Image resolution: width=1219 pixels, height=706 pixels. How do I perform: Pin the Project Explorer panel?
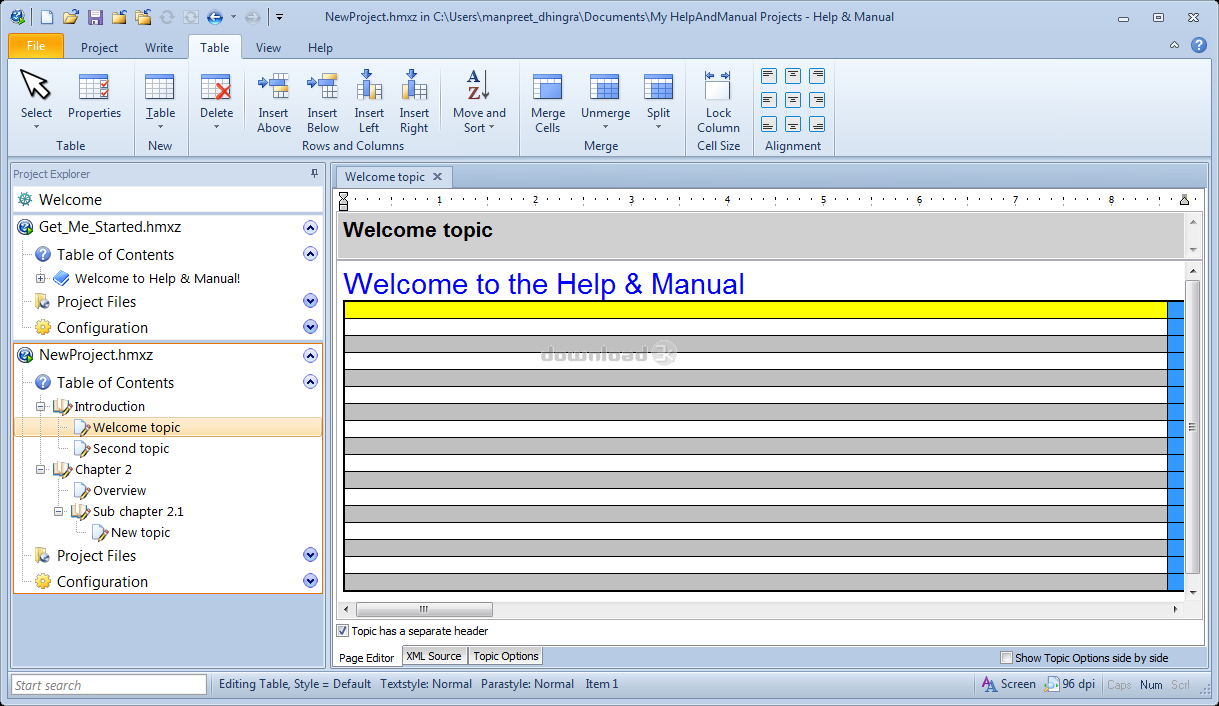pyautogui.click(x=315, y=174)
